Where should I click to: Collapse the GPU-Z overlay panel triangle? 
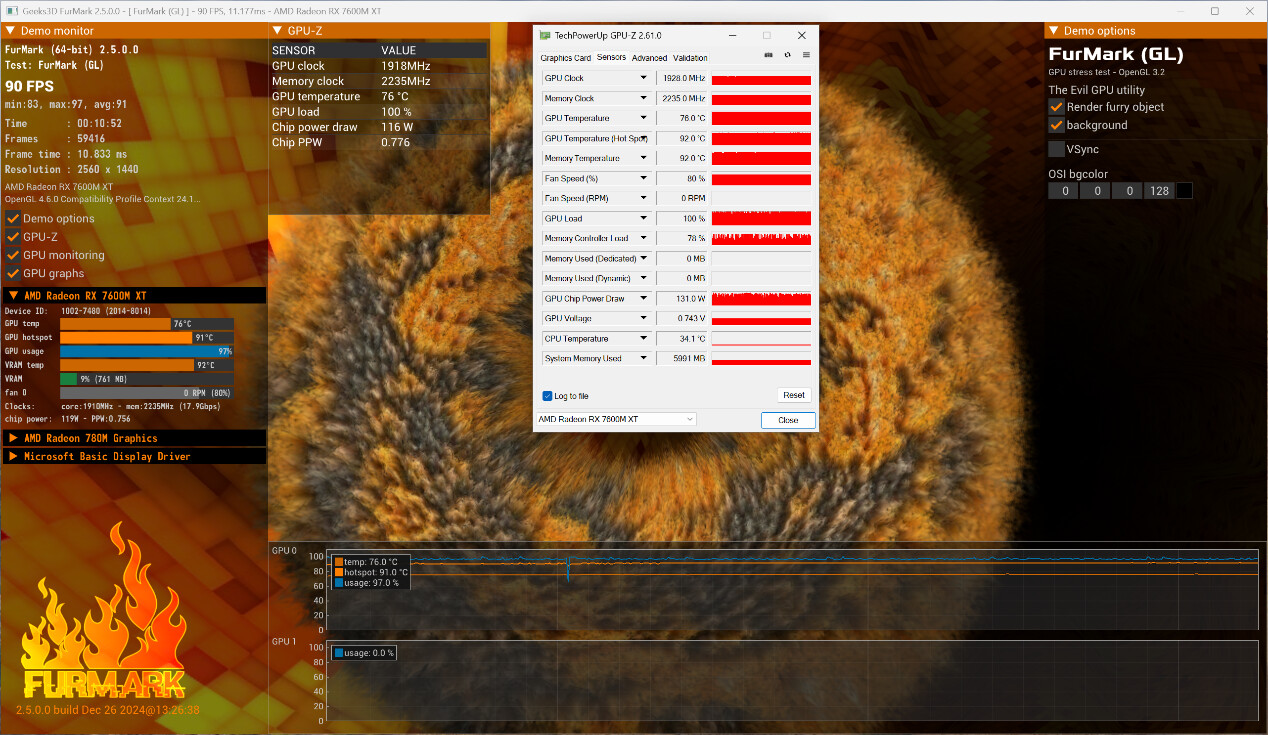click(277, 31)
